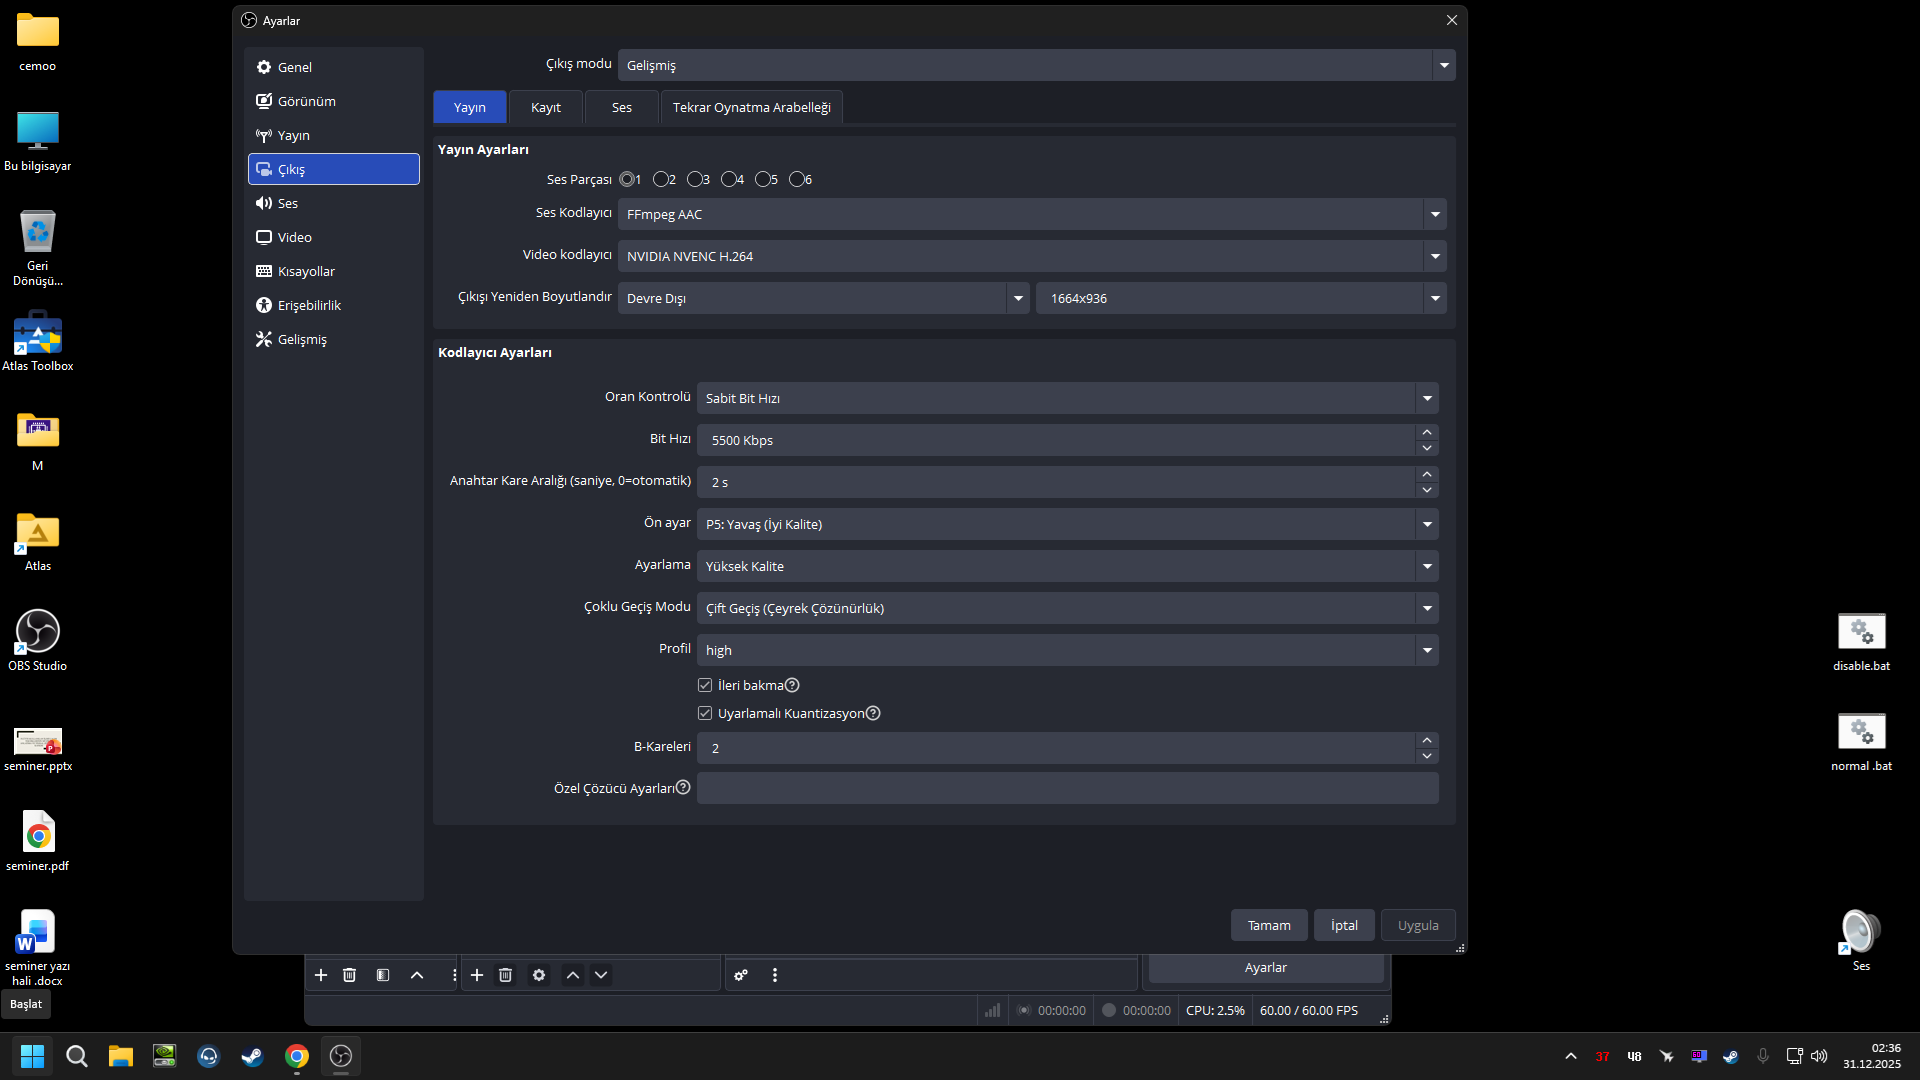
Task: Expand the 1664x936 resolution dropdown
Action: click(x=1241, y=298)
